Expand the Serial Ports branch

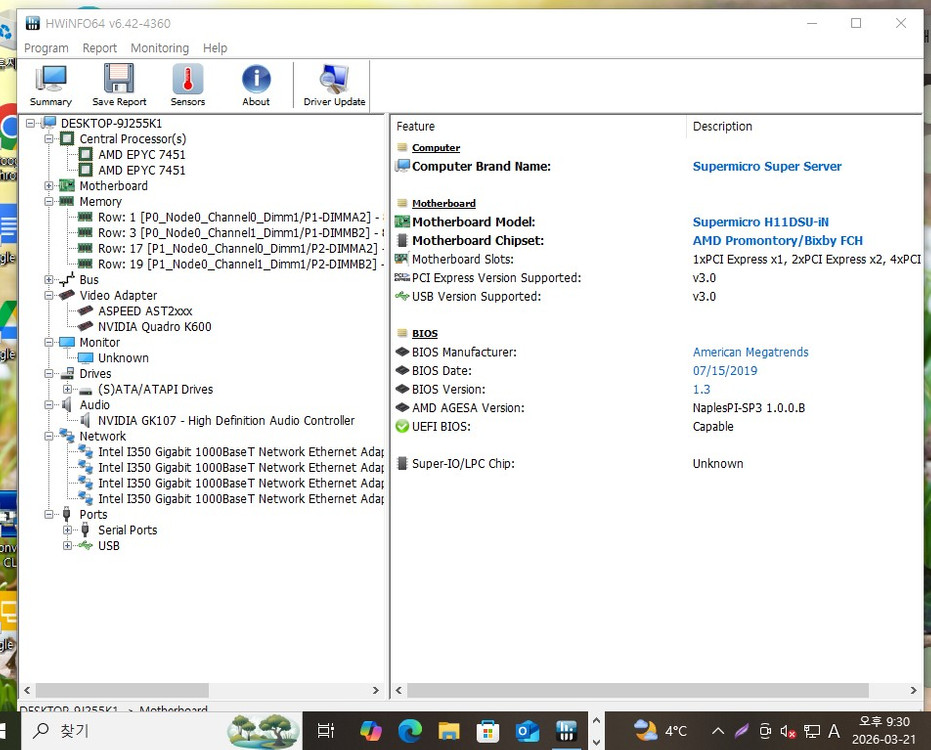68,530
